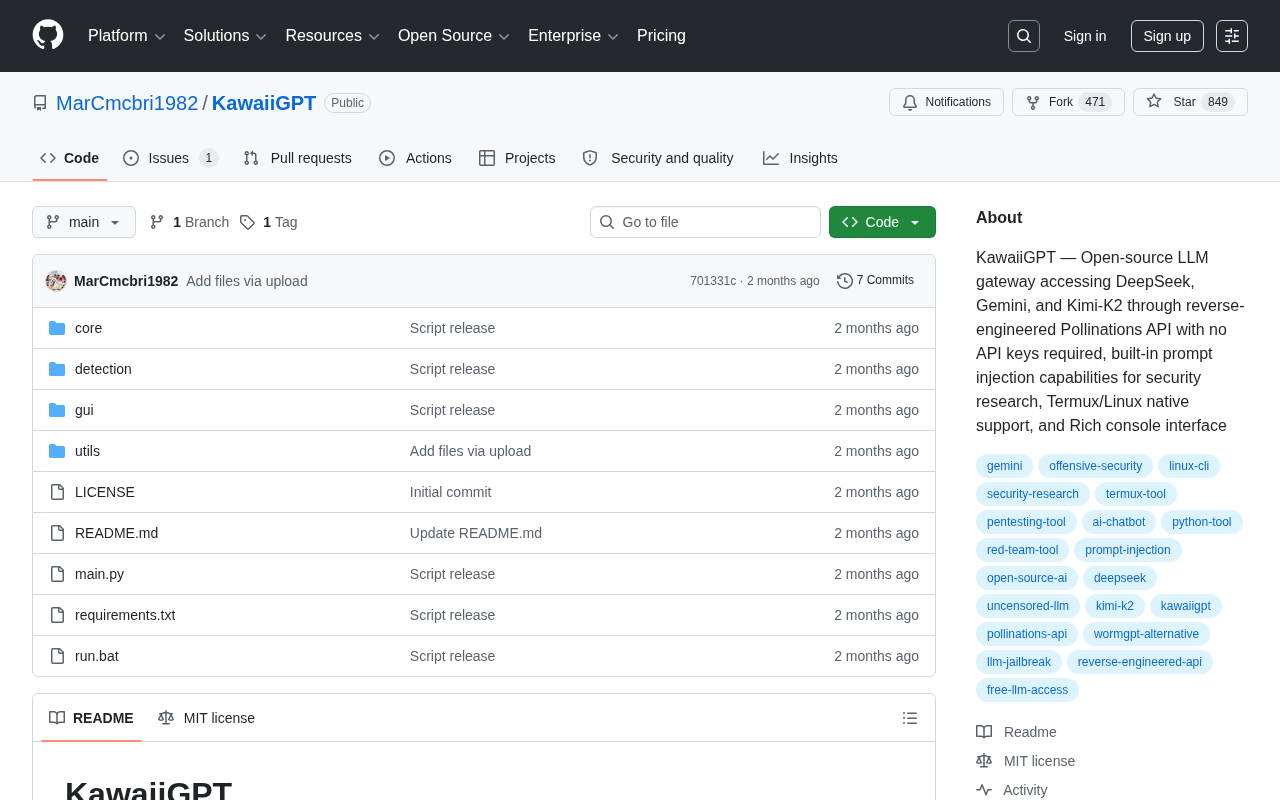The height and width of the screenshot is (800, 1280).
Task: Click the deepseek topic tag
Action: [x=1120, y=578]
